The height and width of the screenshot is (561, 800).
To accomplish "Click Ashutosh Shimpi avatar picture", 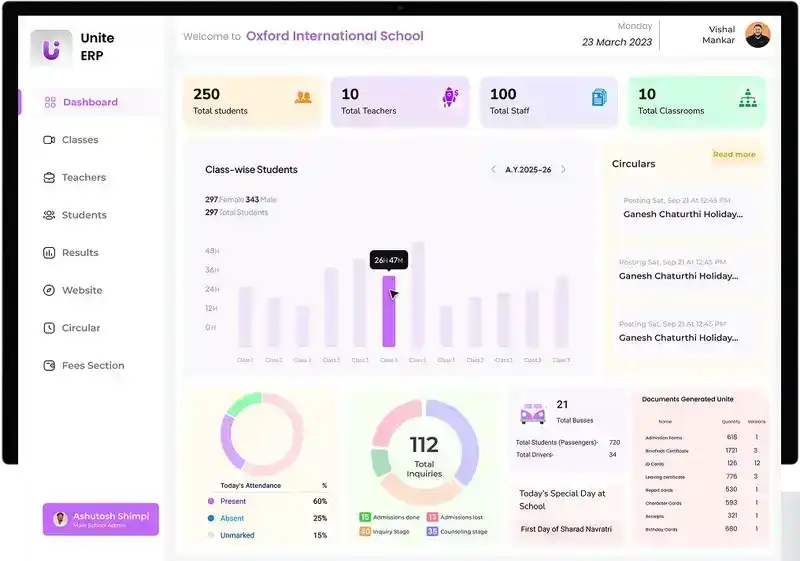I will pyautogui.click(x=60, y=519).
